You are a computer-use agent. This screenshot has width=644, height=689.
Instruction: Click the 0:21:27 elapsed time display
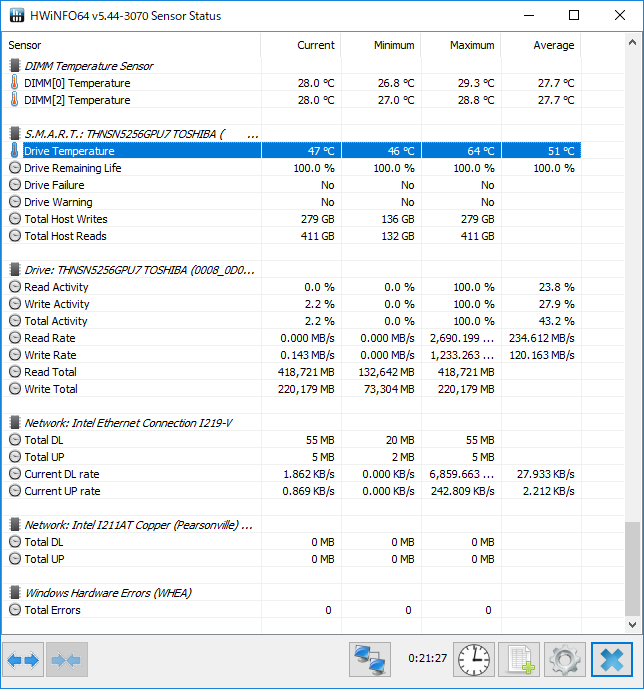[x=427, y=658]
